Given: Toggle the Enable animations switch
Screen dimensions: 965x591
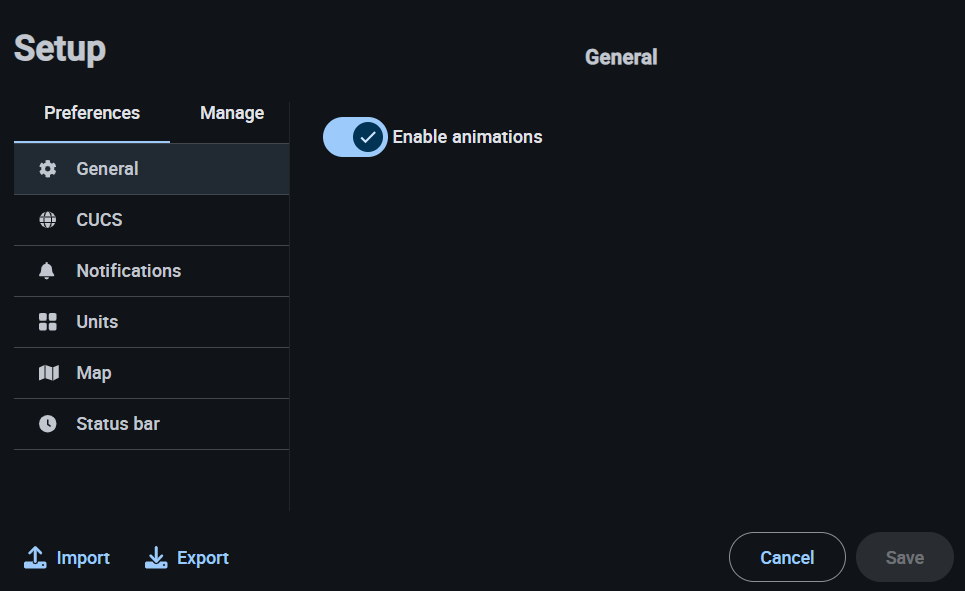Looking at the screenshot, I should tap(355, 137).
